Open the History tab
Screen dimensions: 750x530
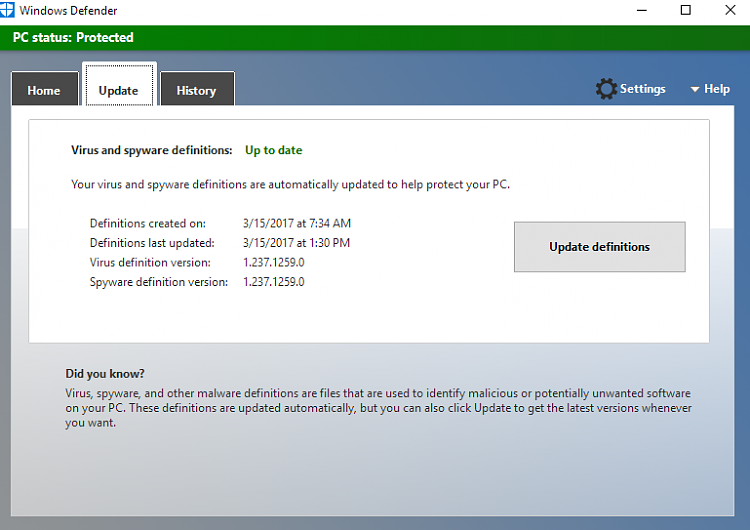(x=197, y=89)
